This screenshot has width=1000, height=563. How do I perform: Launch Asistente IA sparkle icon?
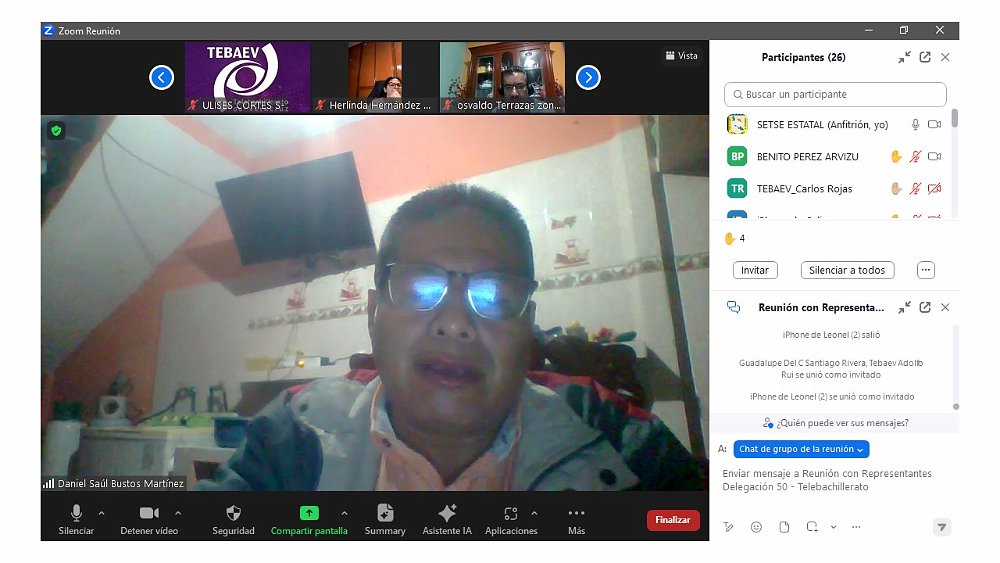point(447,513)
